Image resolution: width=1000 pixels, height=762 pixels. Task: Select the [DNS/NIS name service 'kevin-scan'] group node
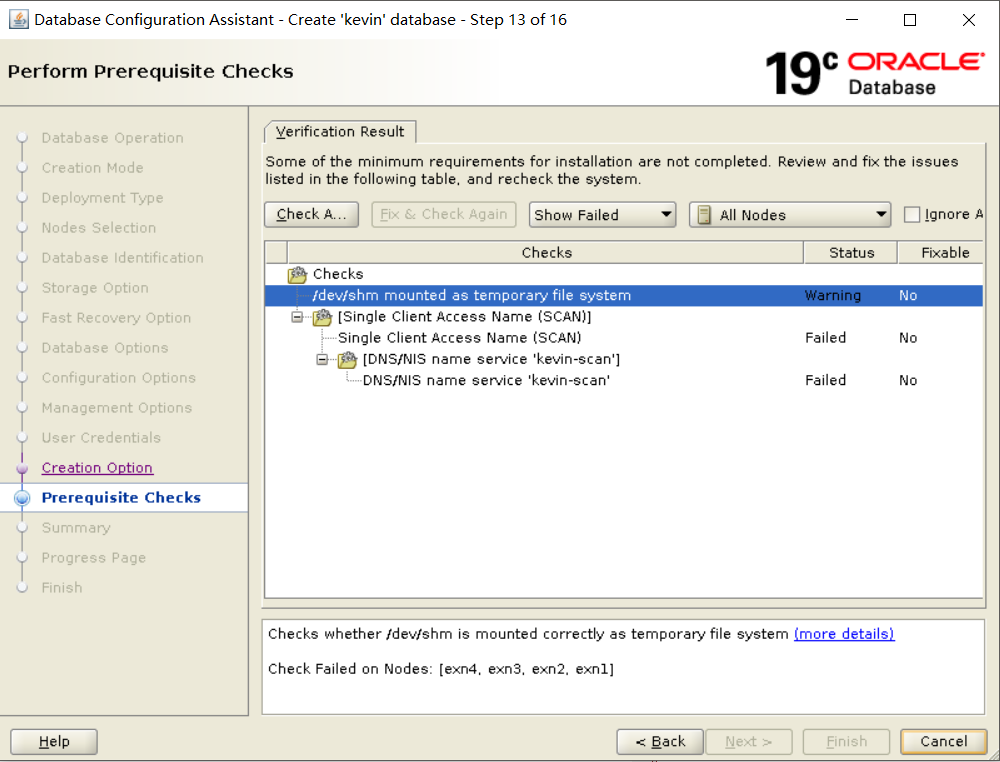(491, 359)
